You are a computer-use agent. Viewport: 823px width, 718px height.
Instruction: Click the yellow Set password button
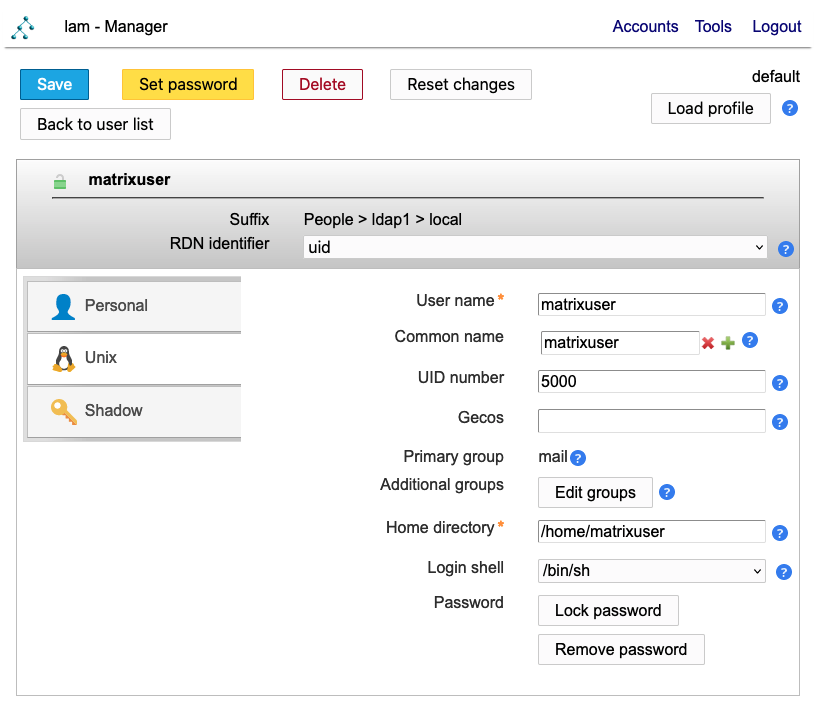pos(188,85)
